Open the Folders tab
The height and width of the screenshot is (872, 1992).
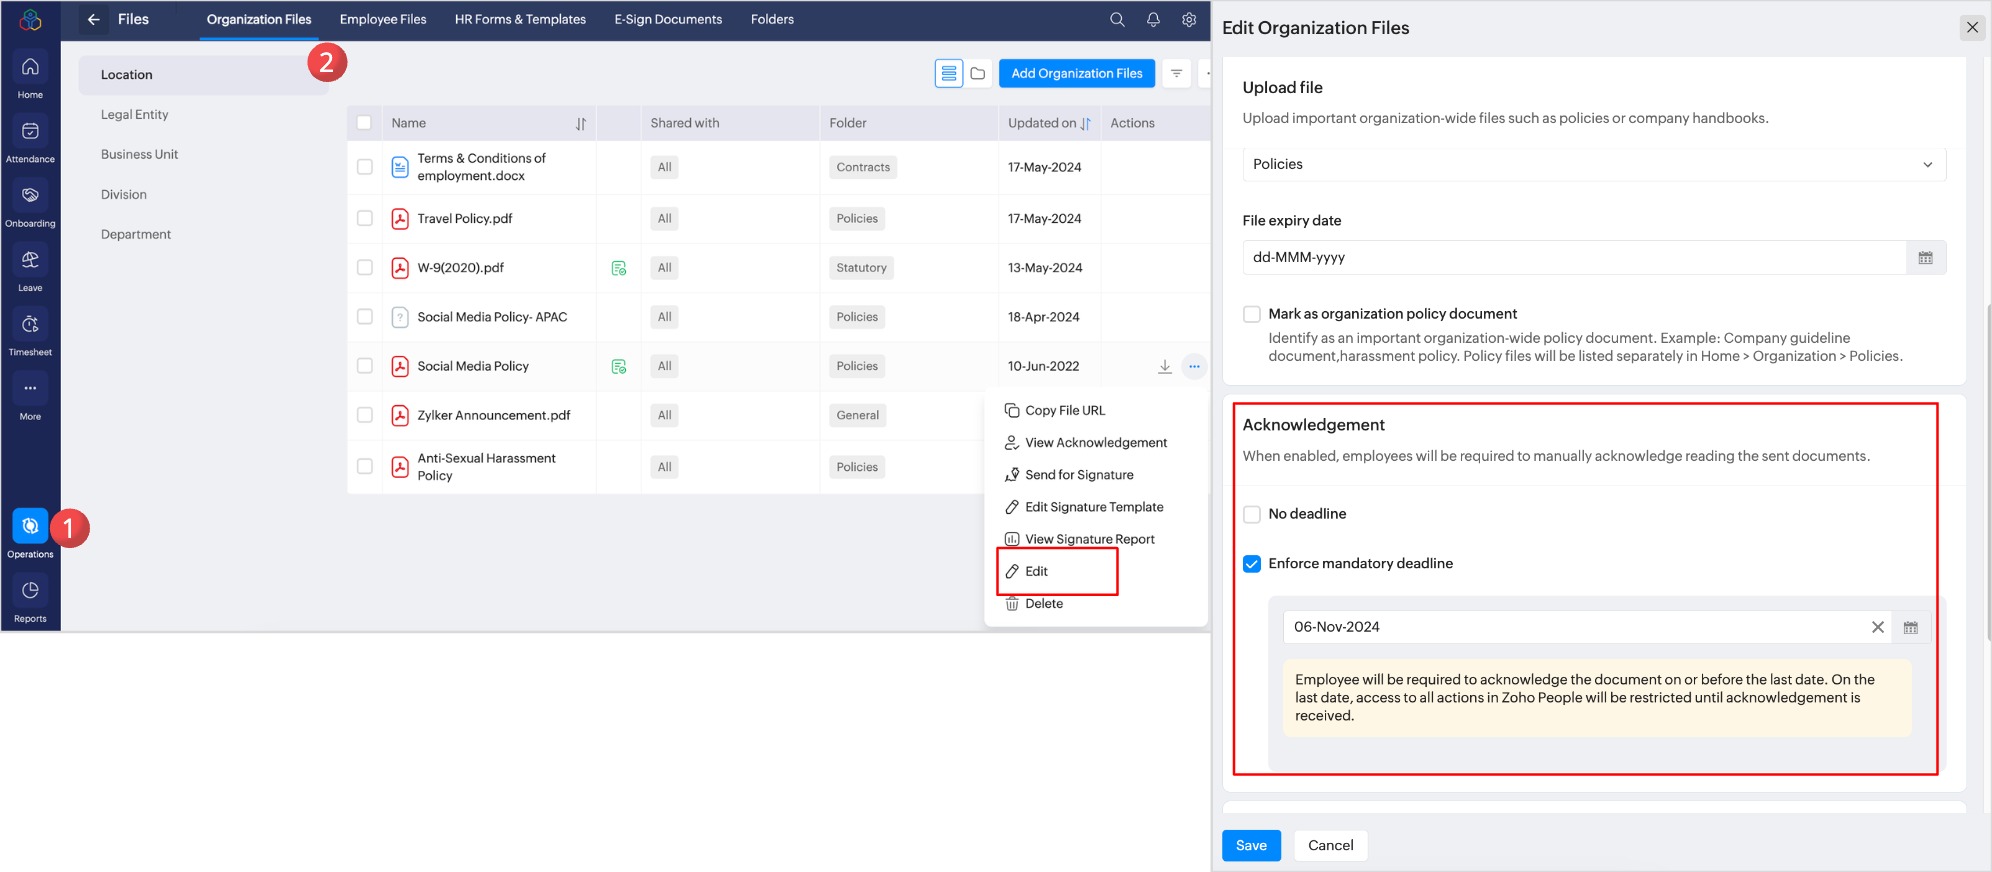click(x=772, y=19)
